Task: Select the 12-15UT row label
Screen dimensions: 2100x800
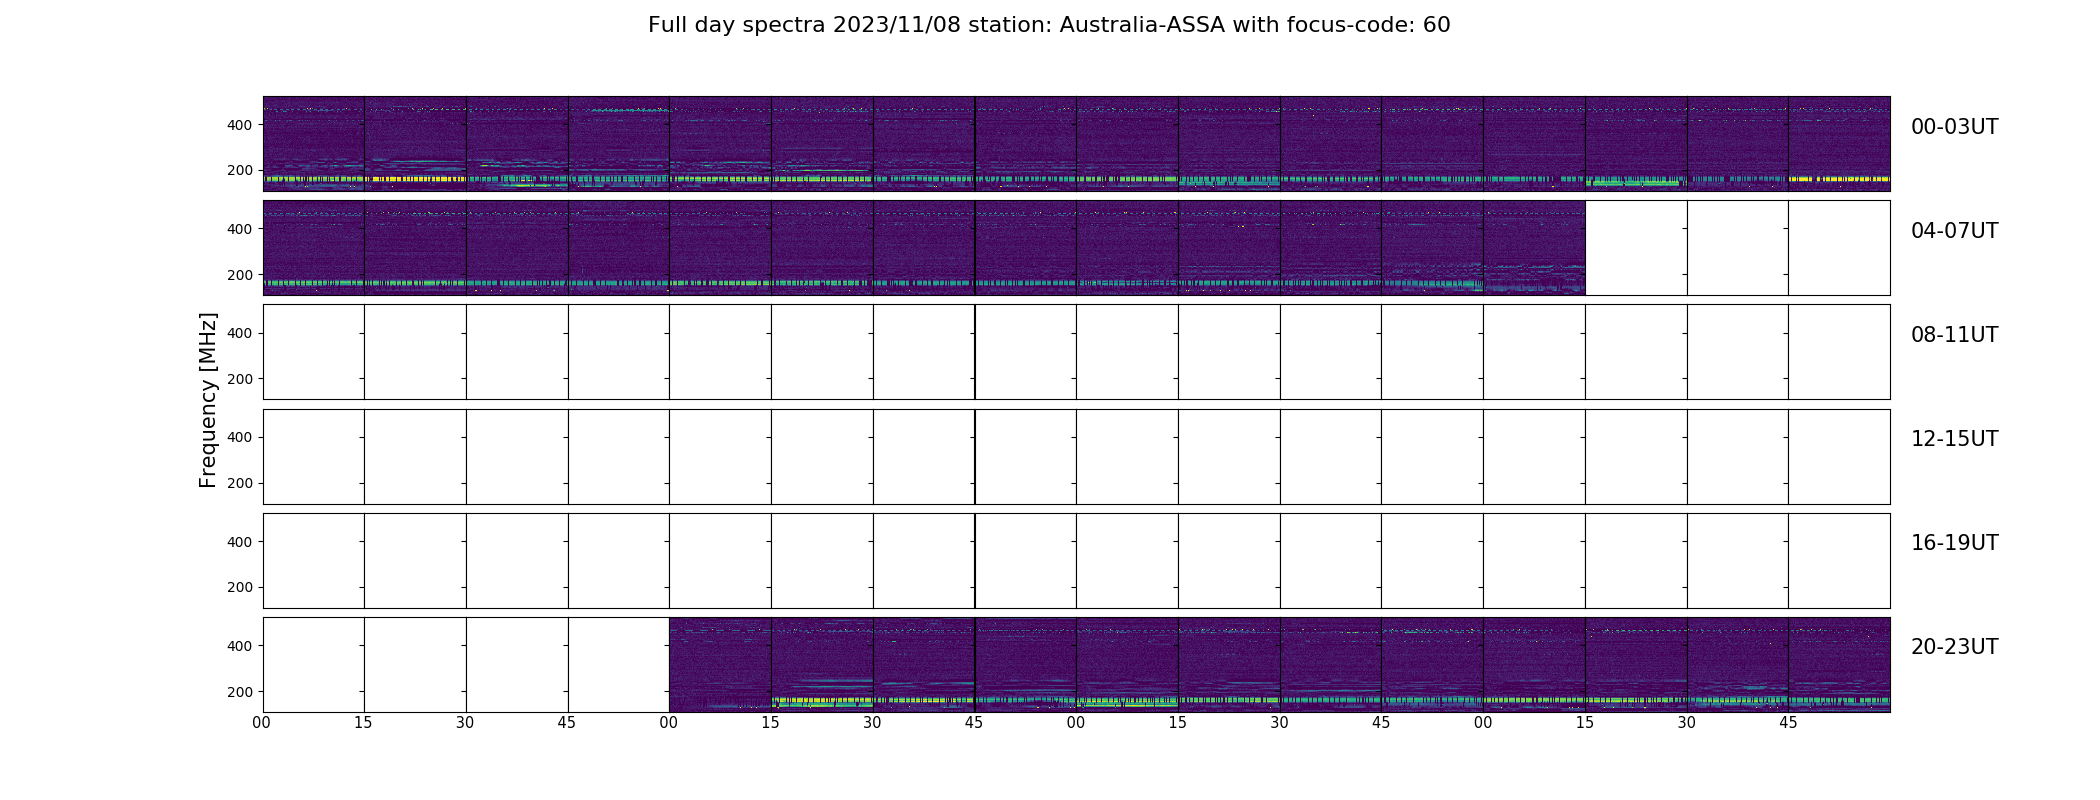Action: tap(1954, 439)
